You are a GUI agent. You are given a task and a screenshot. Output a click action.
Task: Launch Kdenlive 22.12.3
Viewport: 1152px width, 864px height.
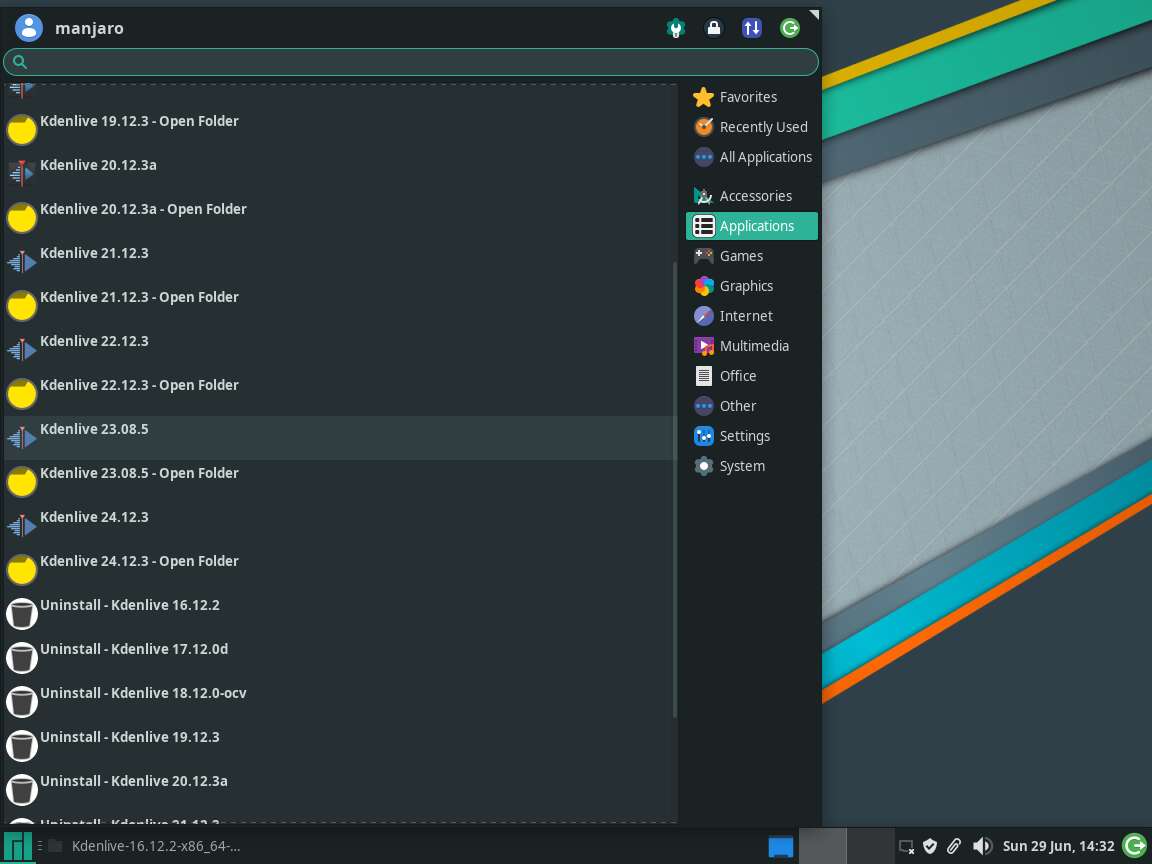coord(340,350)
